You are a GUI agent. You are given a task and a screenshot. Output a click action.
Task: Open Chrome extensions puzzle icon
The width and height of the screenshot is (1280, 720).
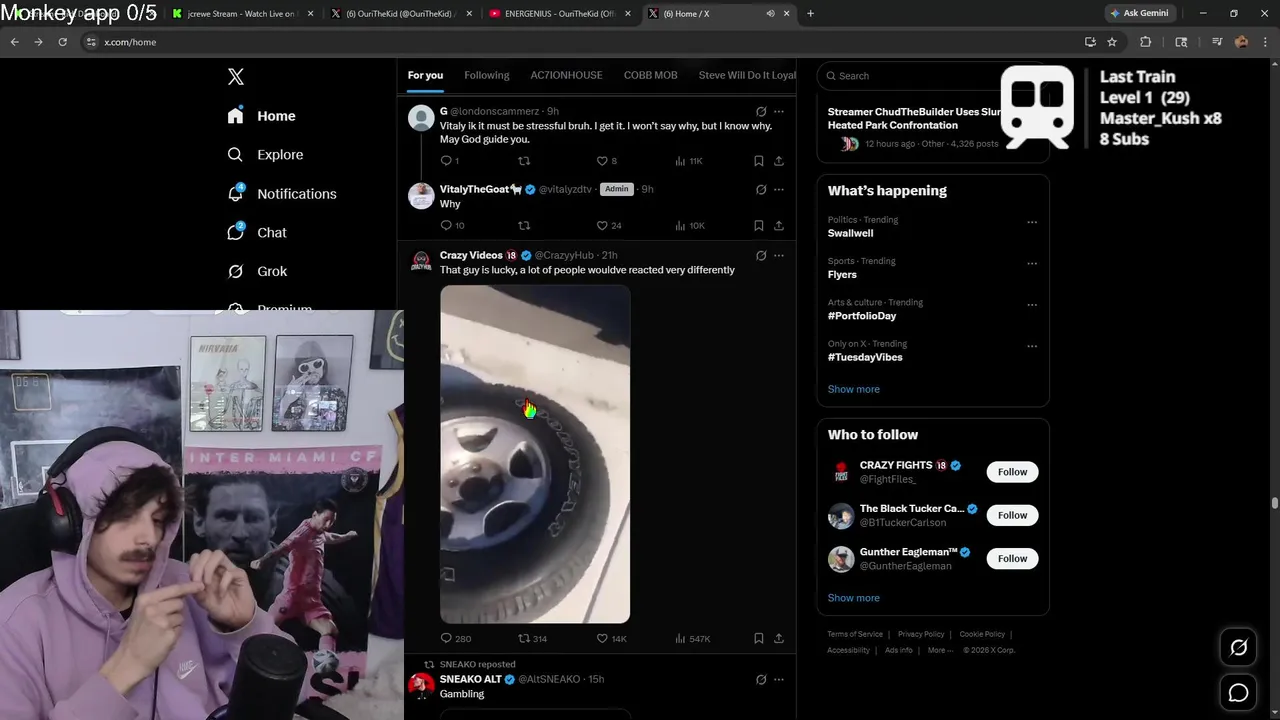1146,42
